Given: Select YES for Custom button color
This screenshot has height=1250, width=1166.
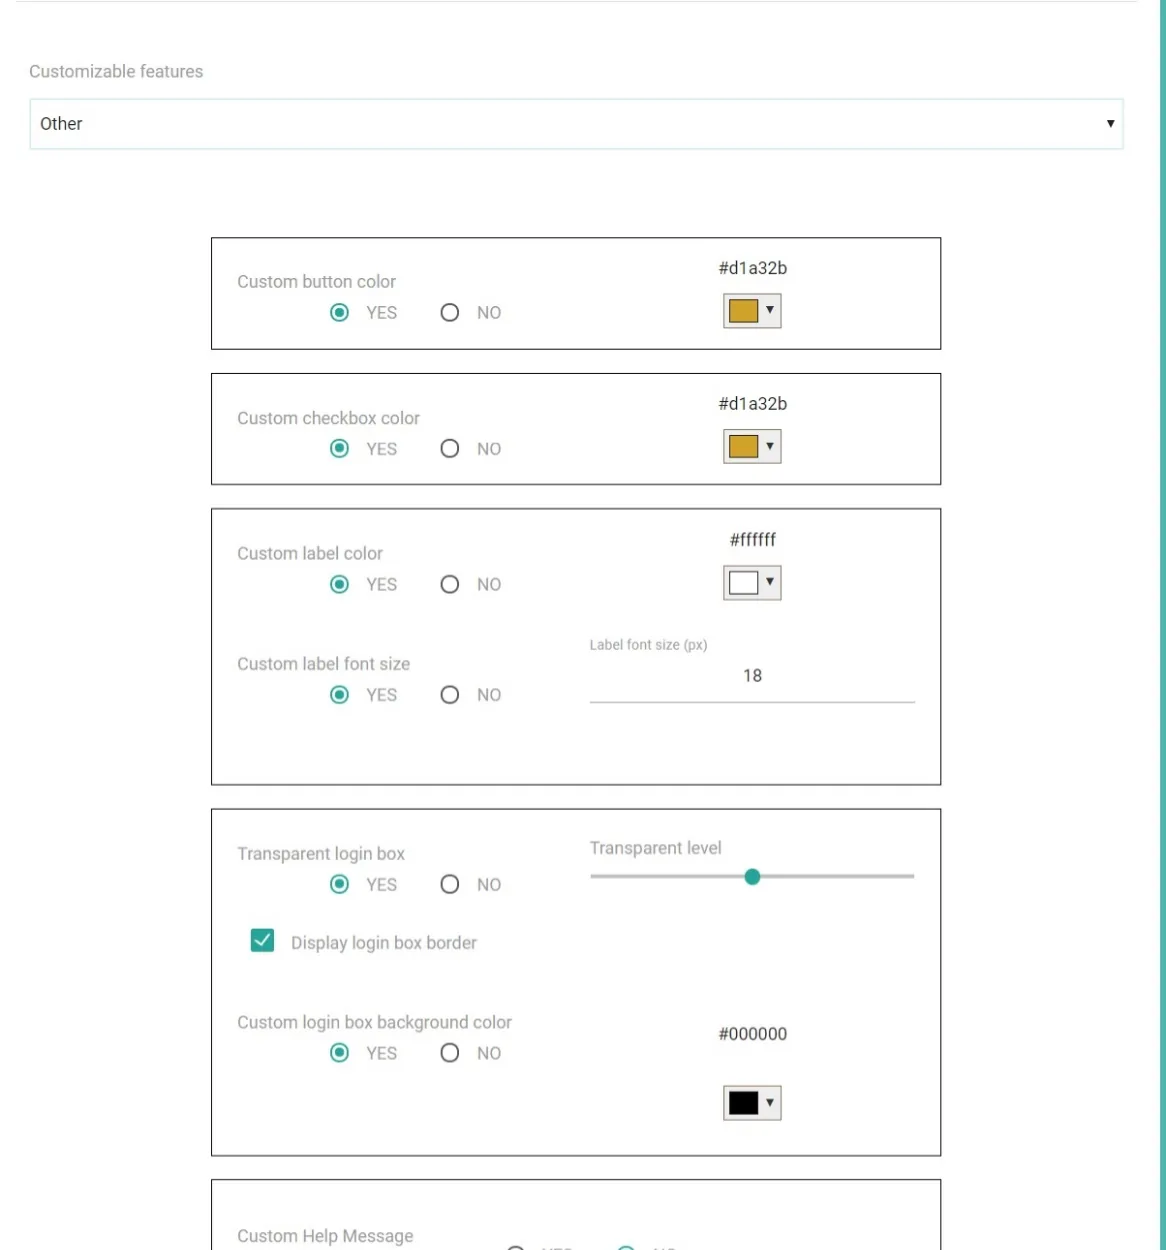Looking at the screenshot, I should 340,313.
